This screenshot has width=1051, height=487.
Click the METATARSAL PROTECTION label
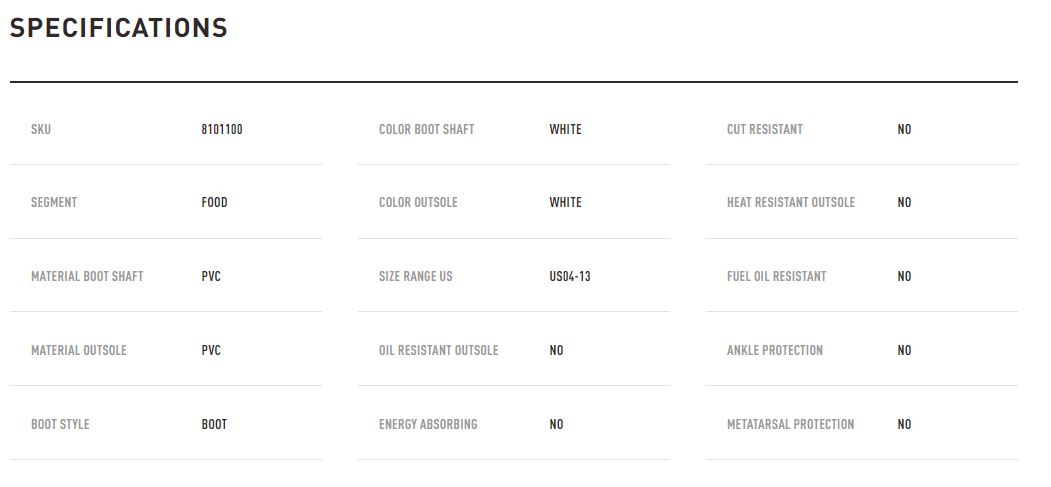[x=791, y=424]
